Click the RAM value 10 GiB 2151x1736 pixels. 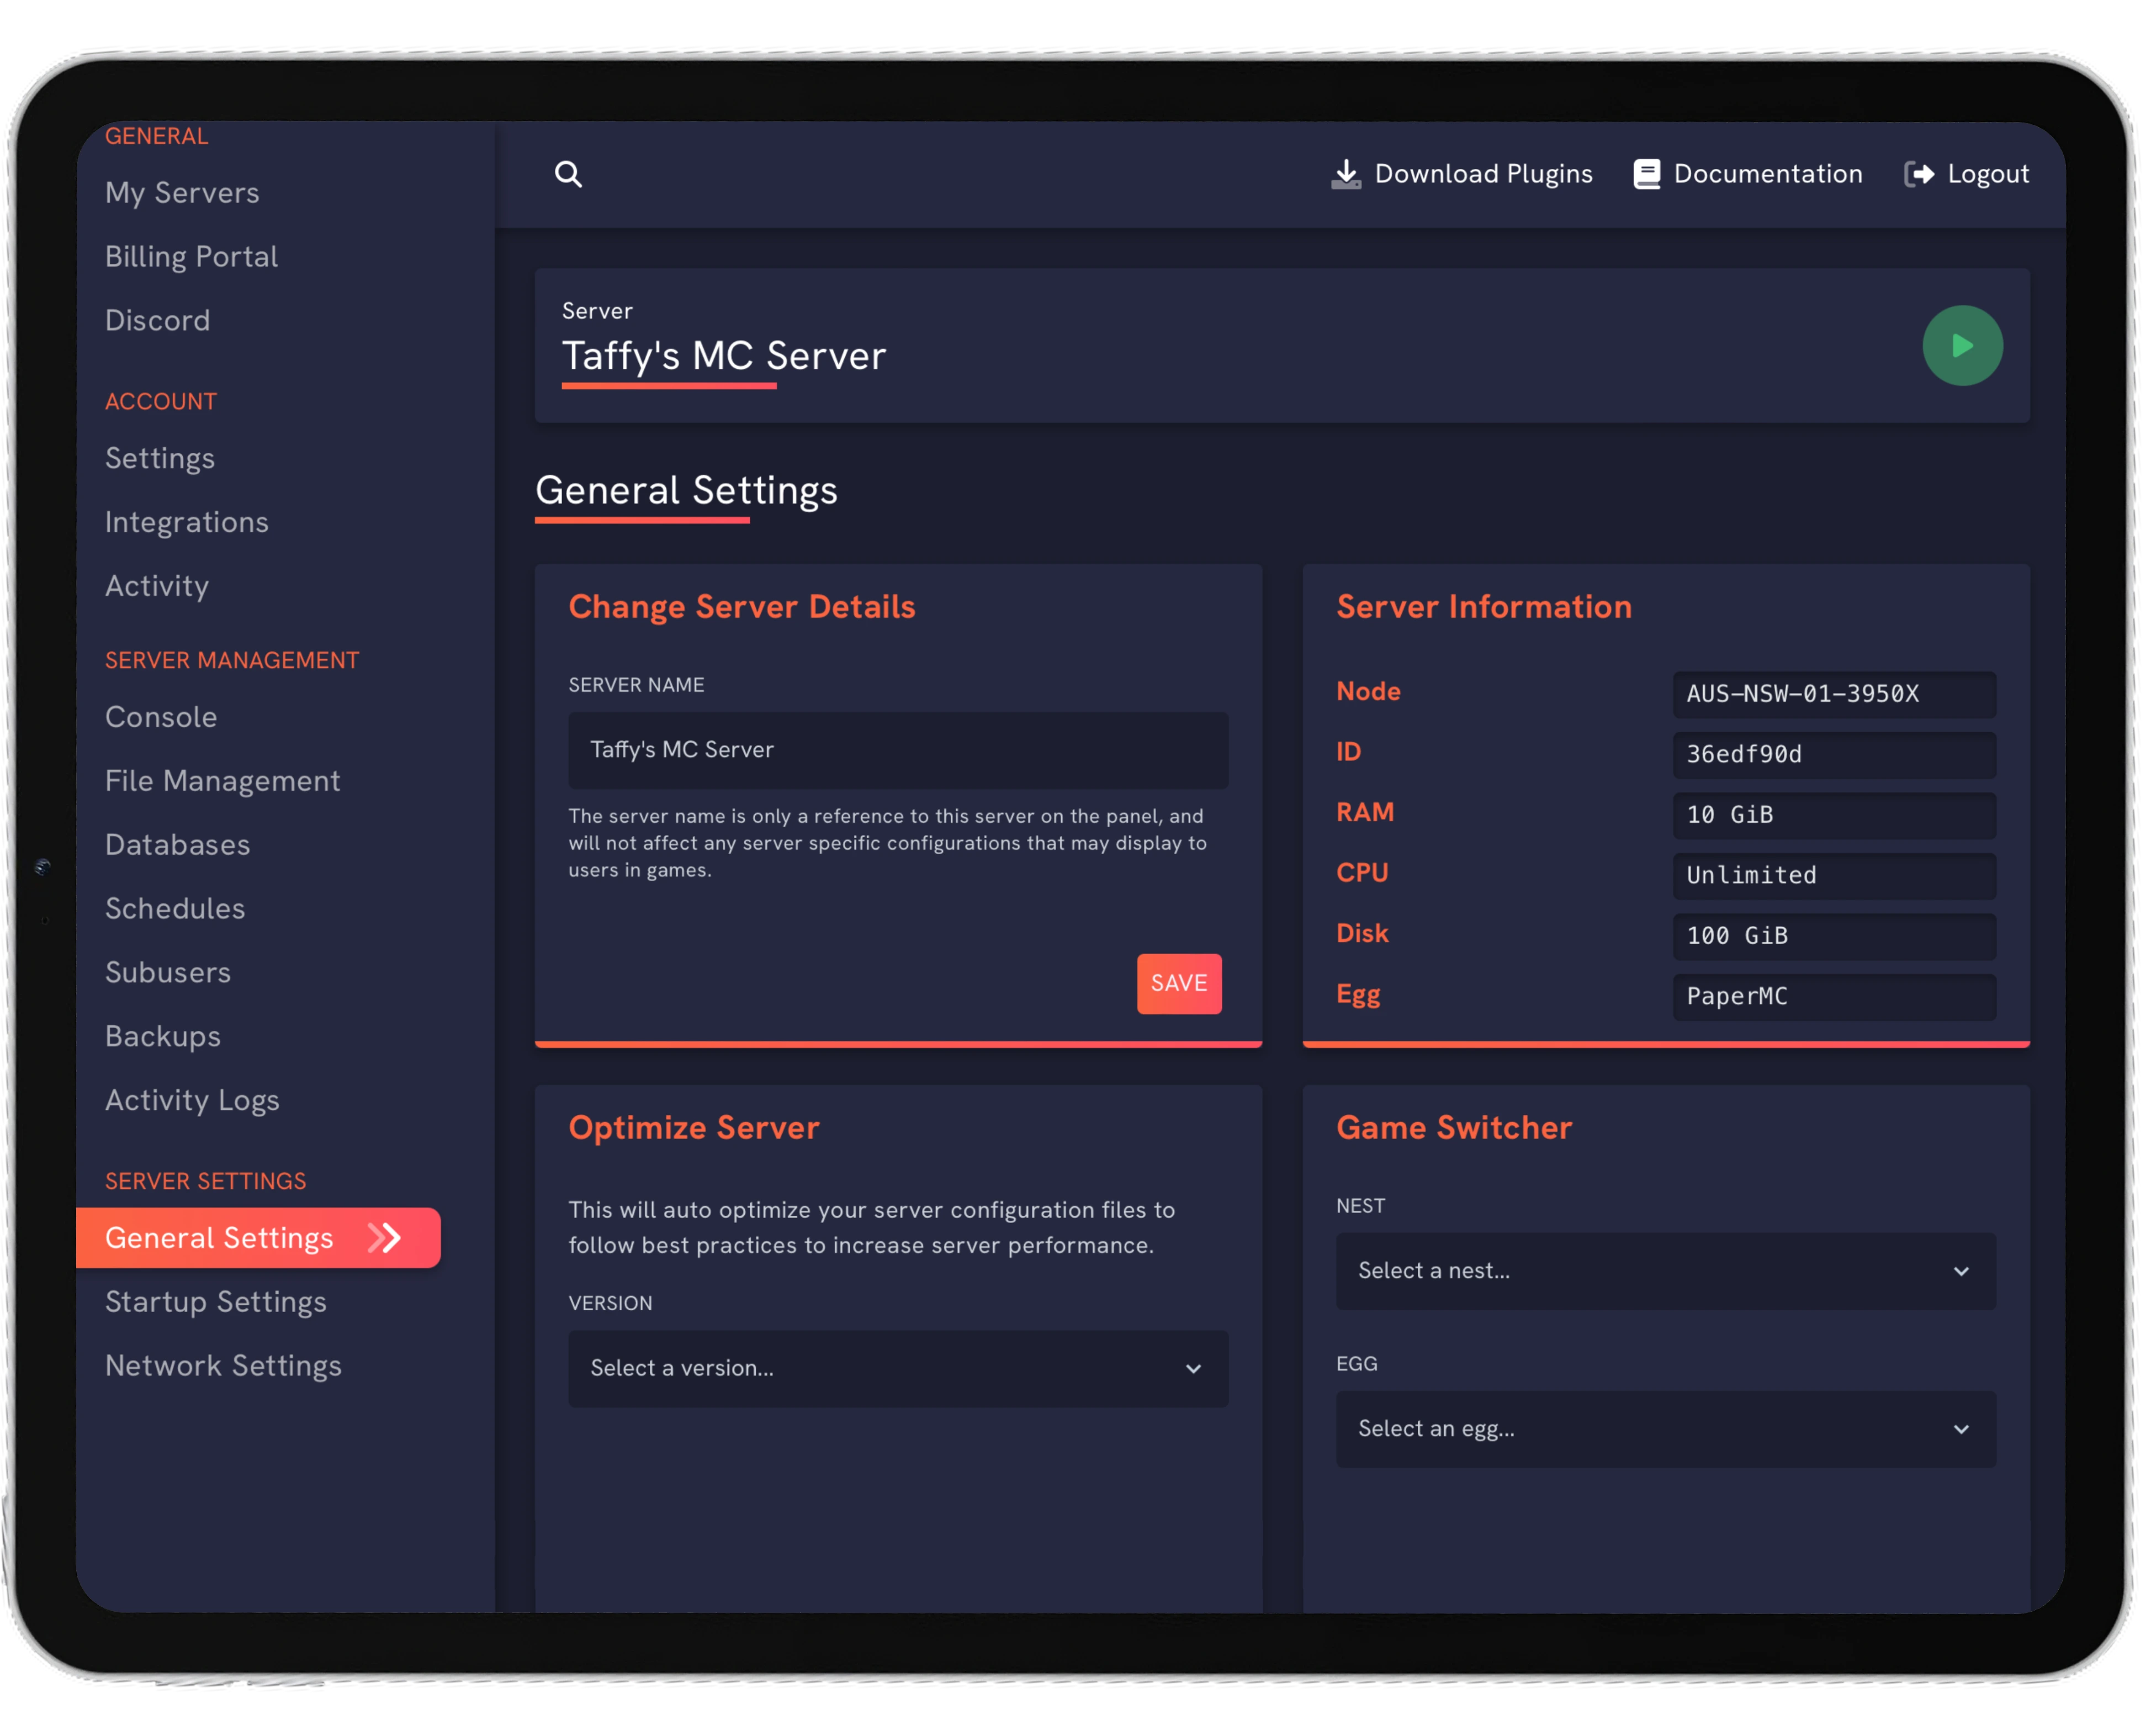point(1834,815)
